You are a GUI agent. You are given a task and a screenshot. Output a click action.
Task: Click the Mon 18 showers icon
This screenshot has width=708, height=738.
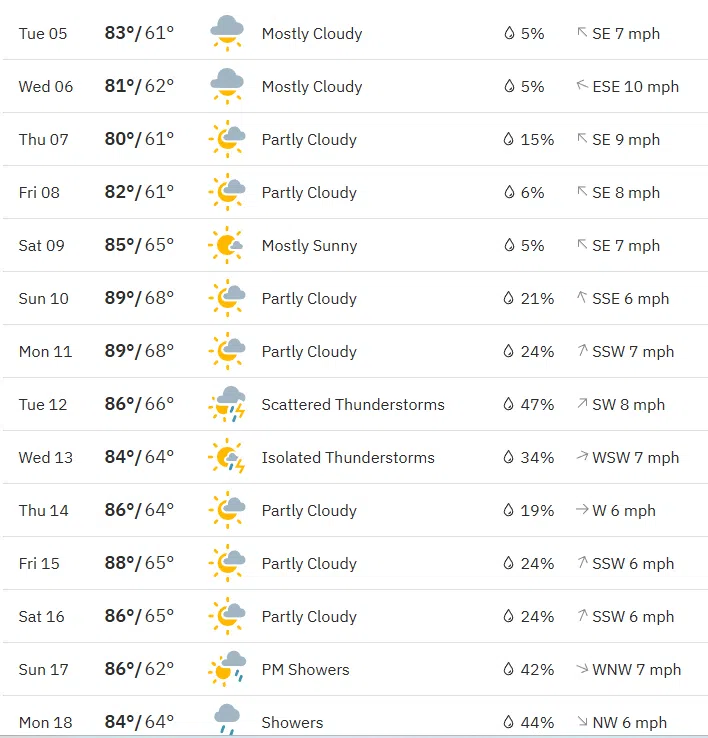click(228, 720)
